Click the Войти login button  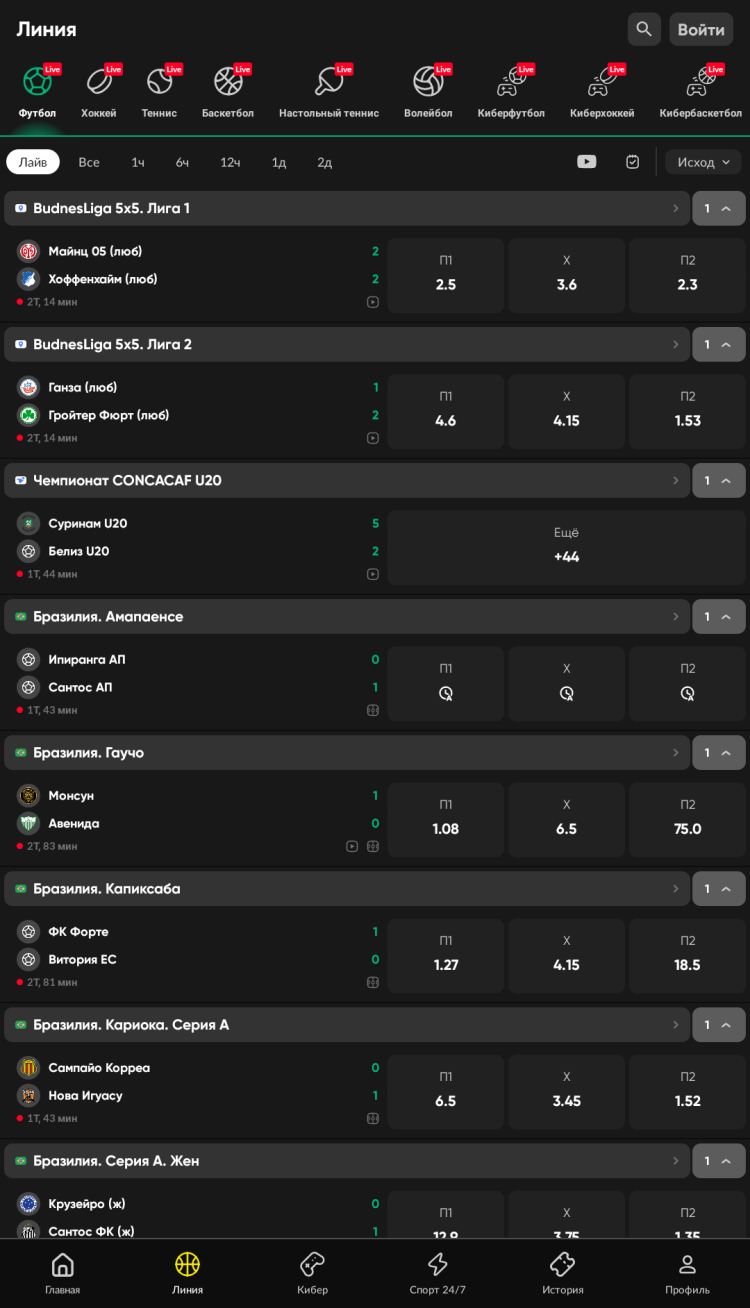coord(701,29)
